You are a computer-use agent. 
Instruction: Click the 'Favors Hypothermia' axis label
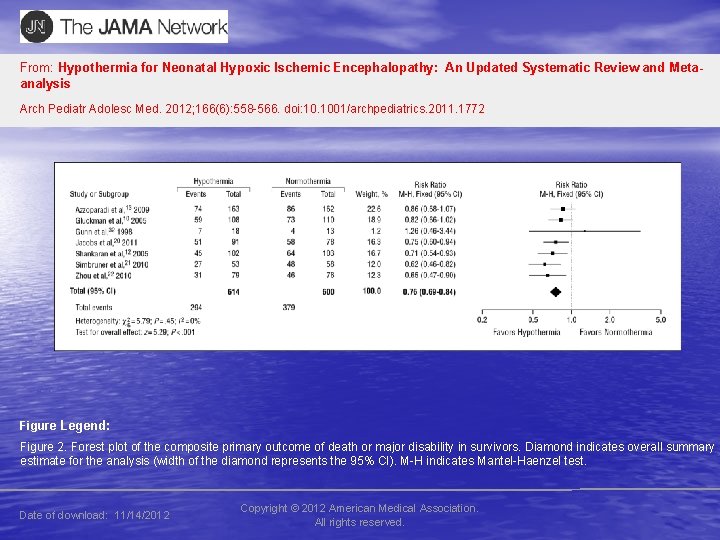tap(527, 332)
